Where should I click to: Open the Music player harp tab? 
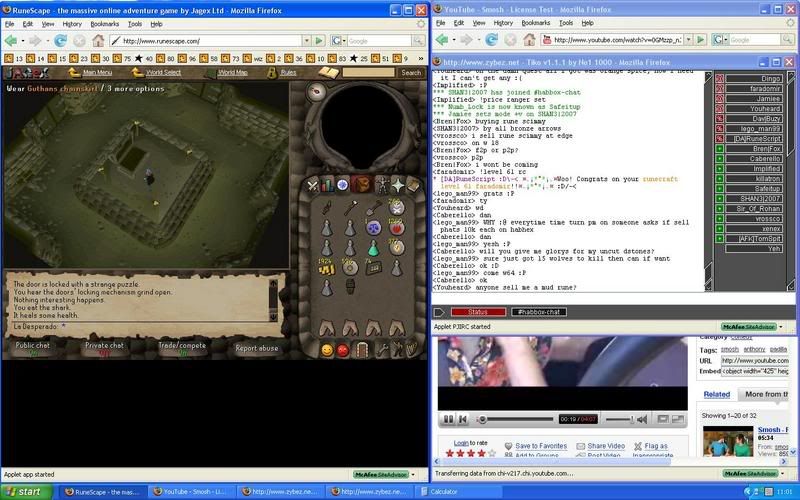point(411,349)
